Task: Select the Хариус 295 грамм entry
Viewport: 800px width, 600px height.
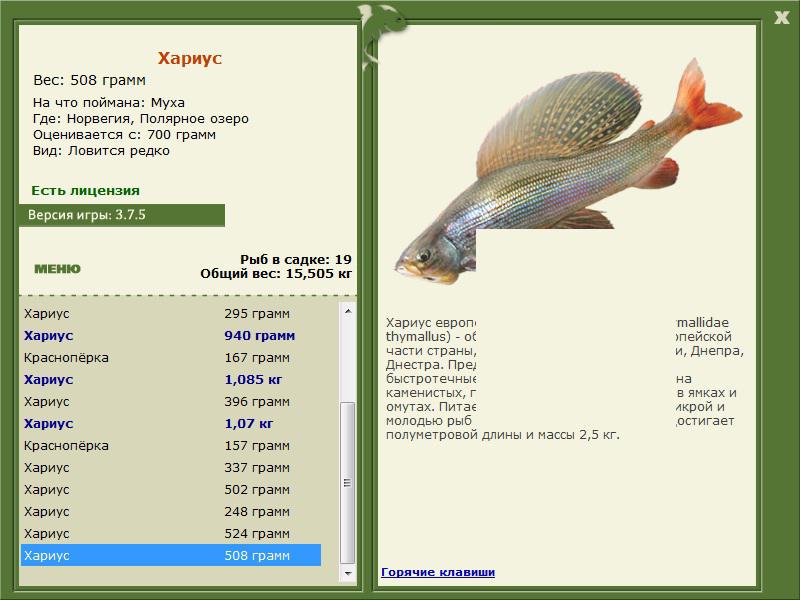Action: [170, 314]
